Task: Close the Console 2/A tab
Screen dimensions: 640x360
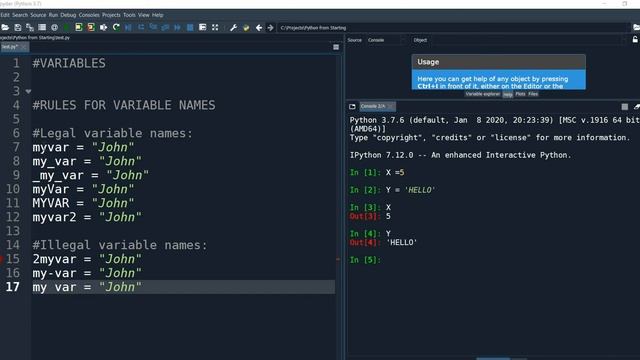Action: pyautogui.click(x=391, y=106)
